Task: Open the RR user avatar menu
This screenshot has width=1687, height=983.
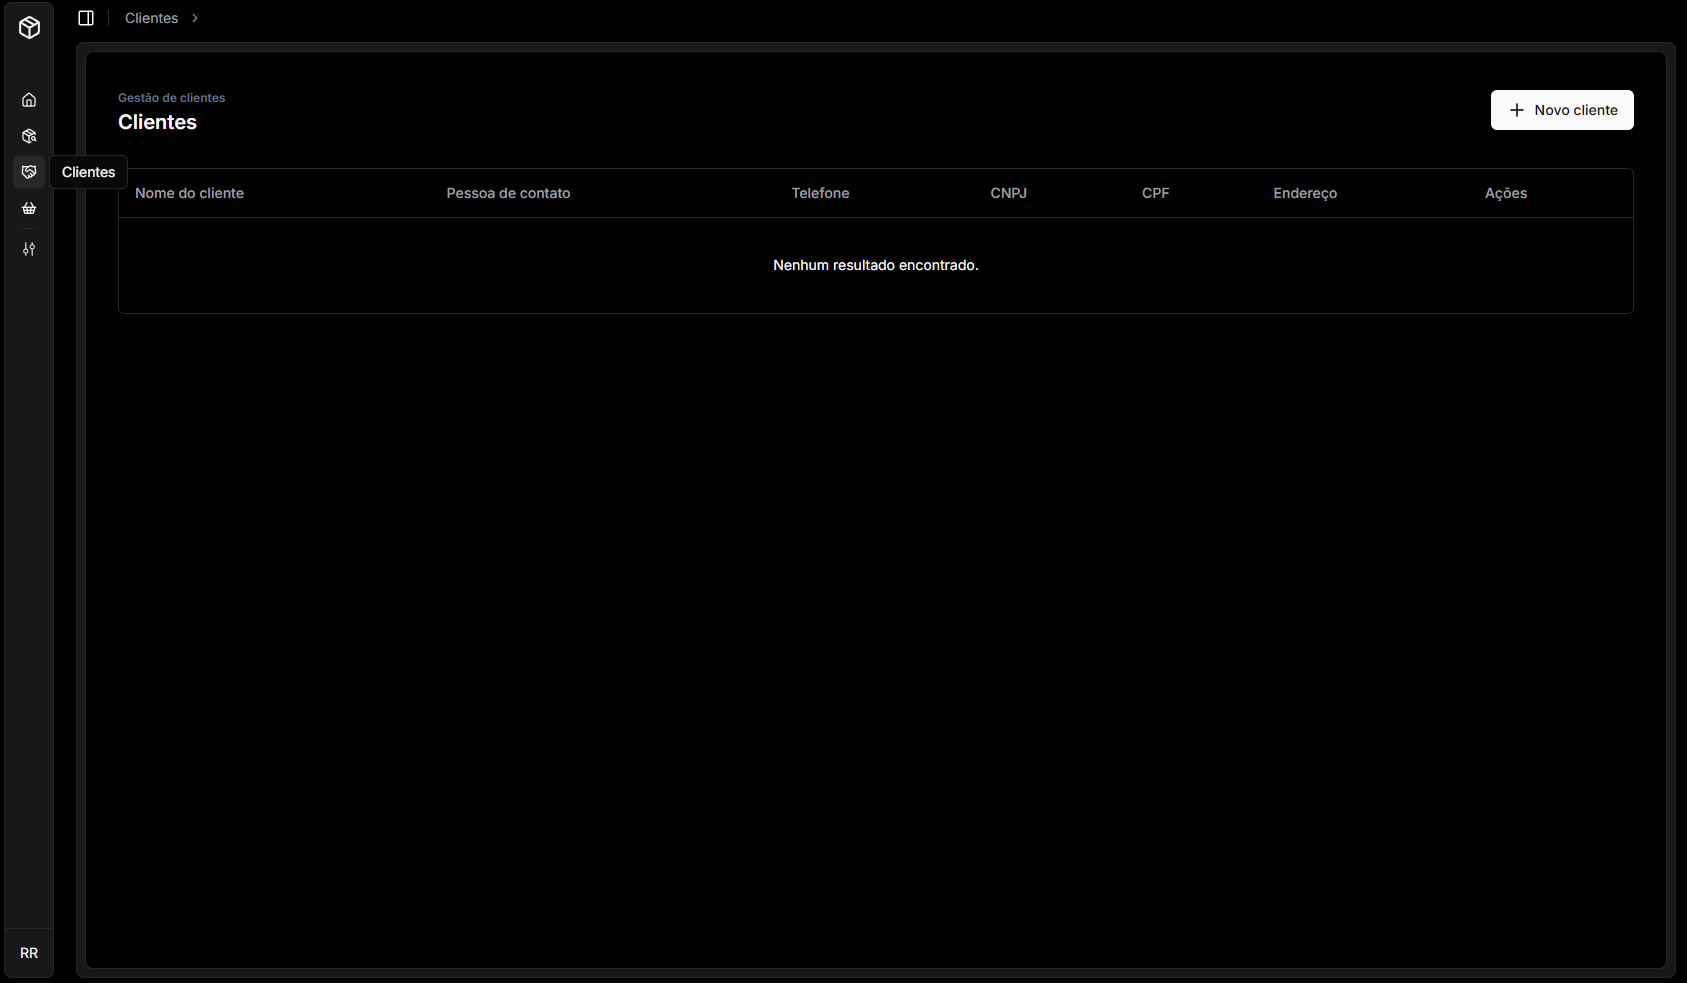Action: tap(29, 953)
